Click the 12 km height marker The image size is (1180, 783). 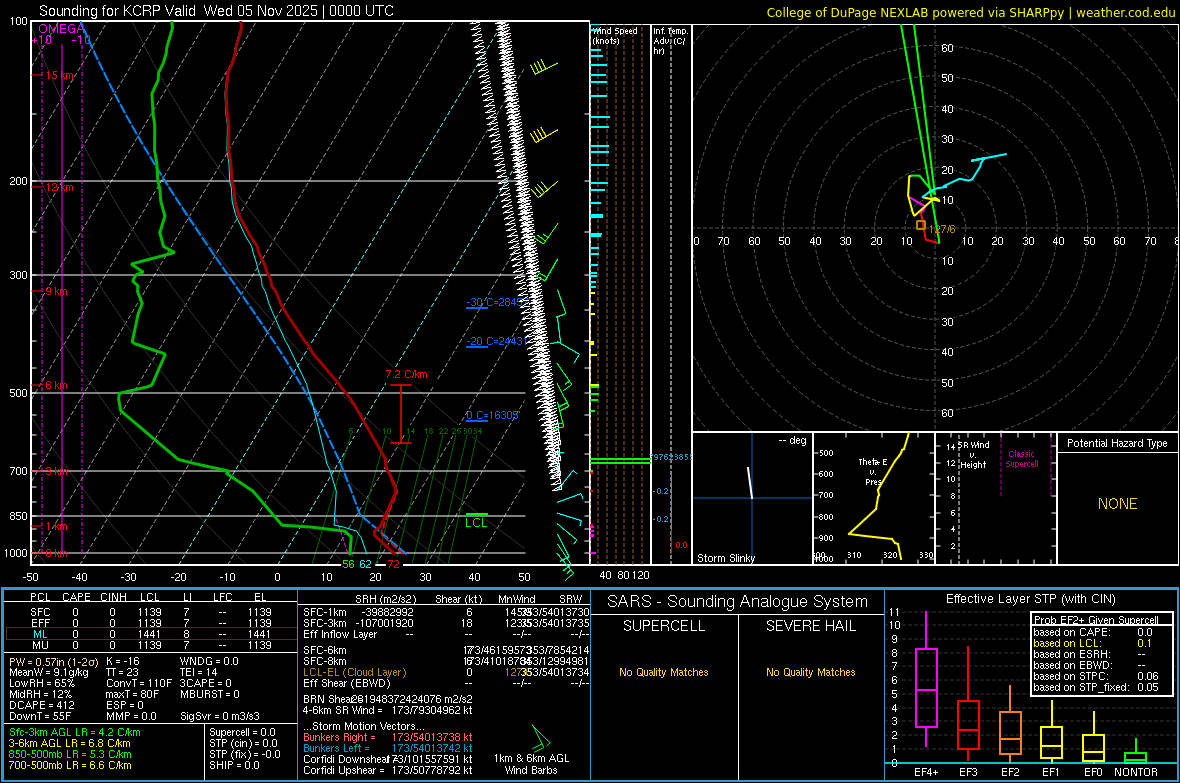click(x=59, y=187)
